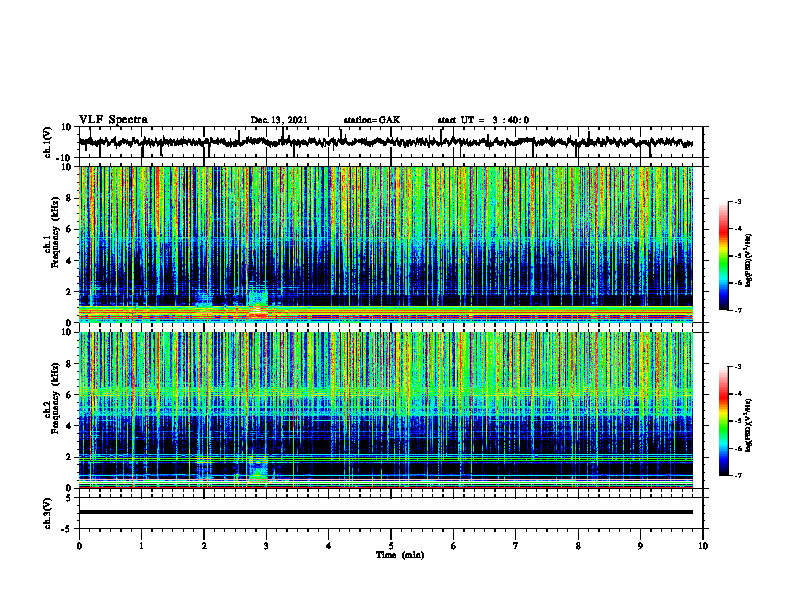The height and width of the screenshot is (612, 792).
Task: Click the "1" minute tick on the Time axis
Action: (x=141, y=546)
